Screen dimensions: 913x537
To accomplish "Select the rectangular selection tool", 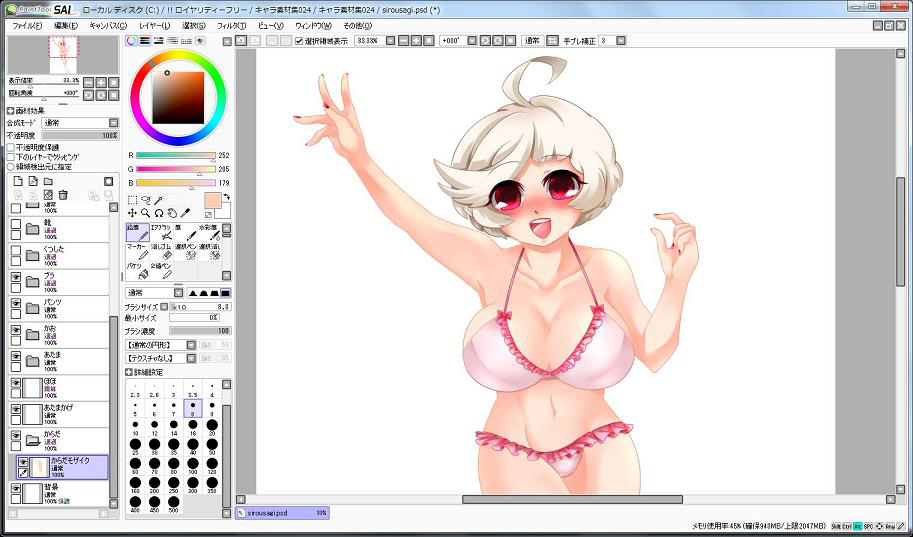I will 132,200.
